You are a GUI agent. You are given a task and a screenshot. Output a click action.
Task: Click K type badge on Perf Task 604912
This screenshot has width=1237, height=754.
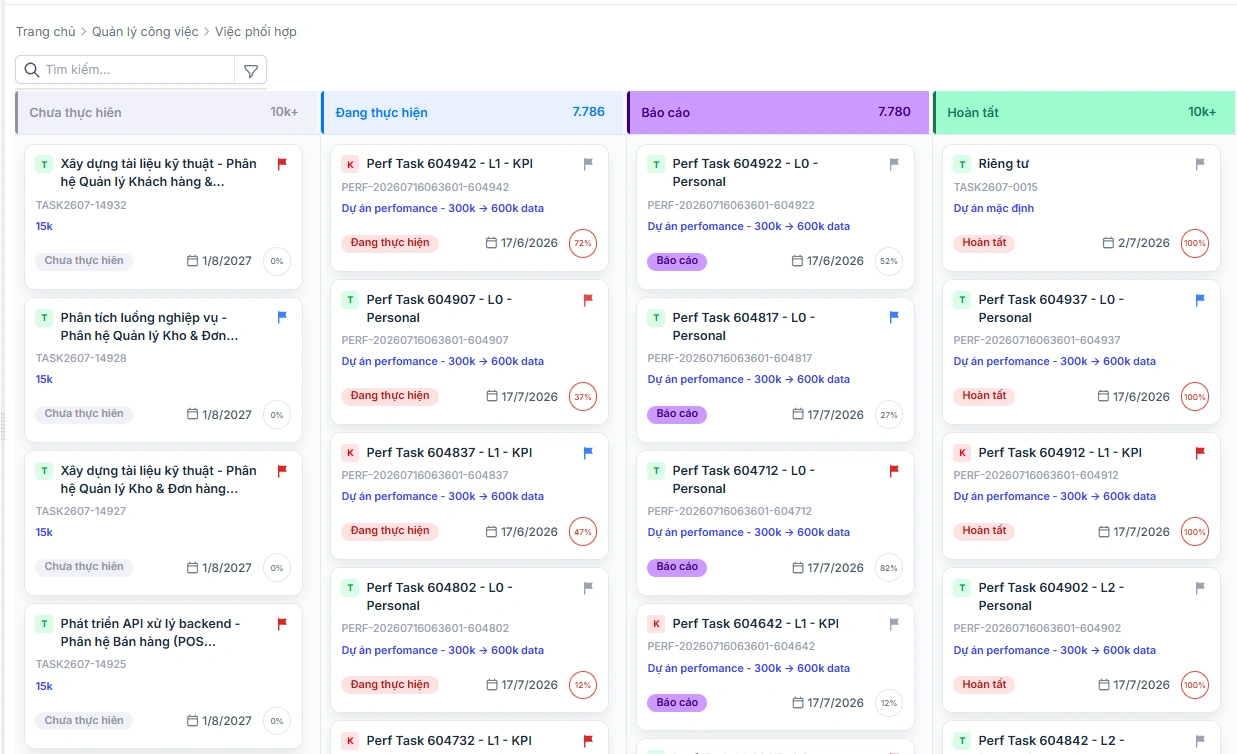point(962,453)
